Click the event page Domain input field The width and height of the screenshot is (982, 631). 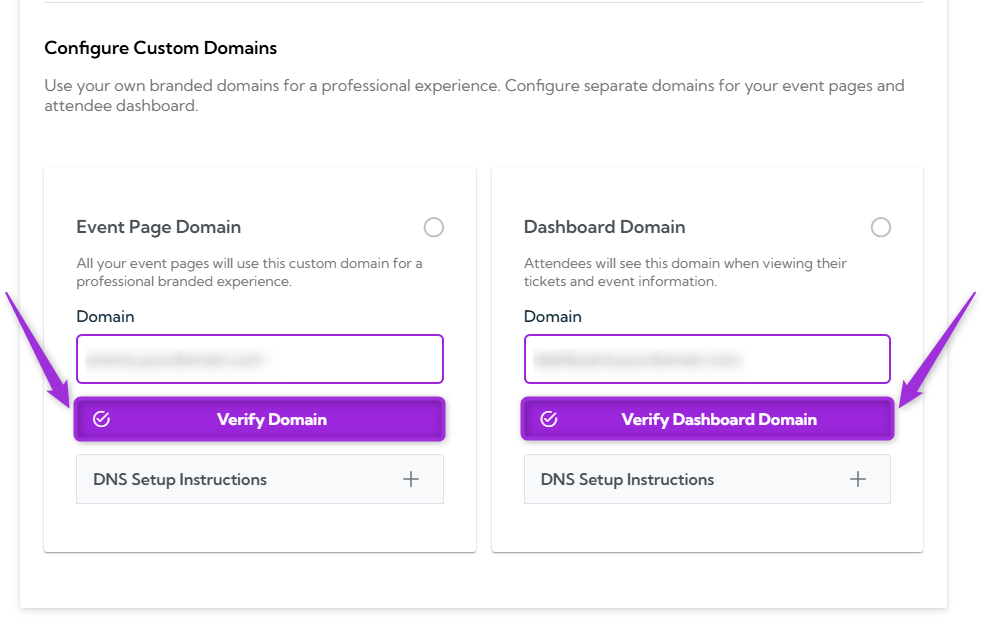pos(259,359)
